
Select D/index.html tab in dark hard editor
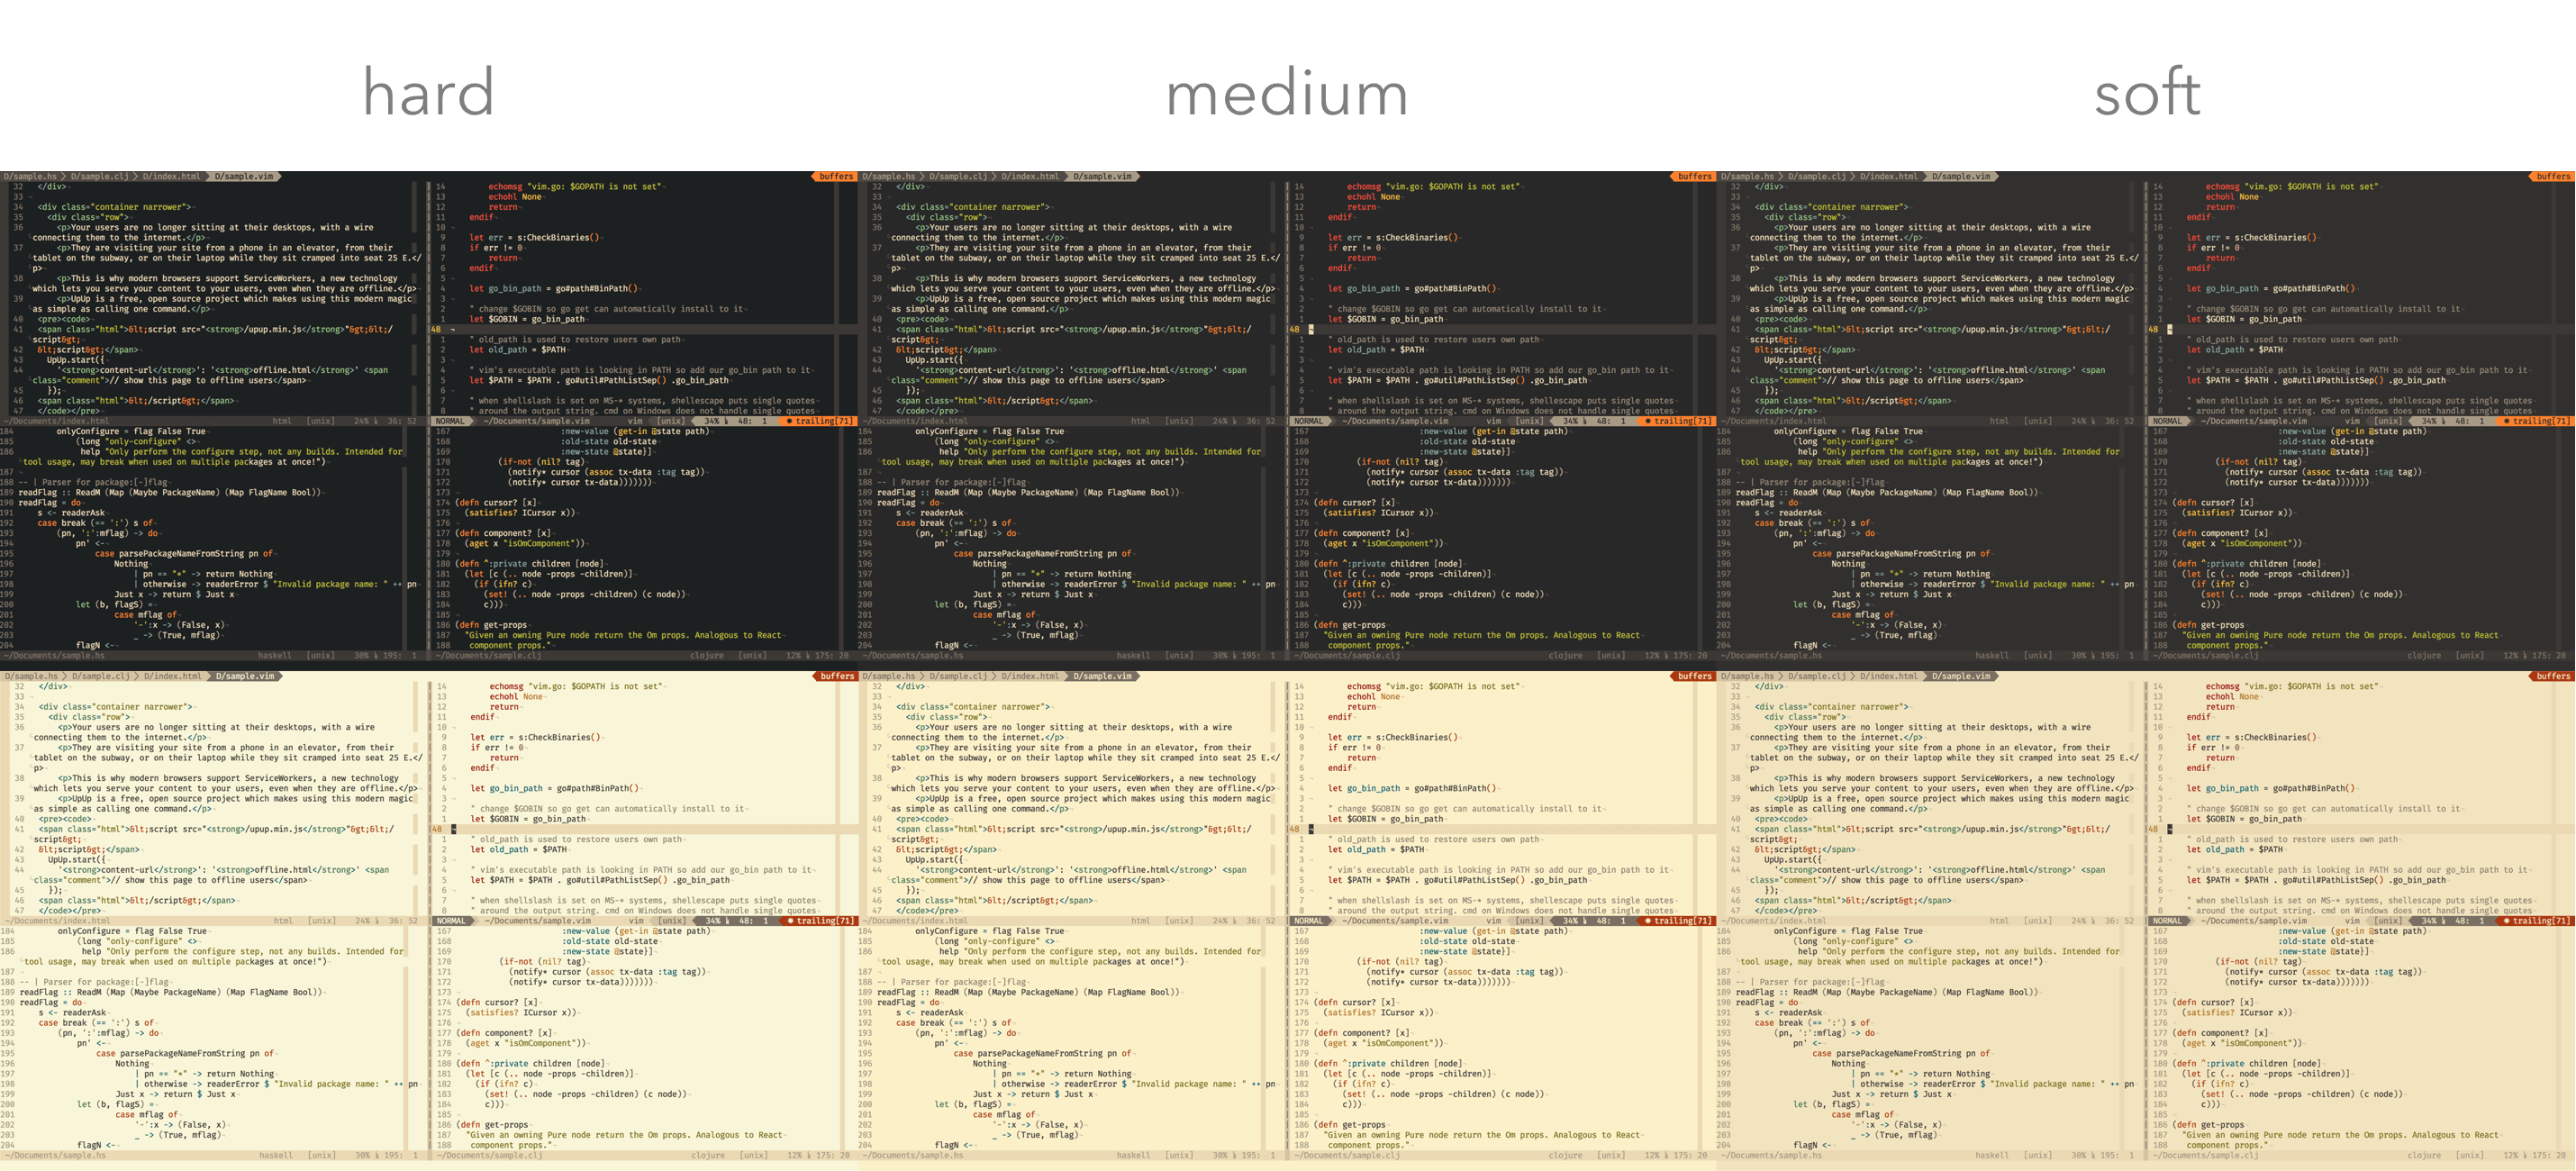[171, 176]
